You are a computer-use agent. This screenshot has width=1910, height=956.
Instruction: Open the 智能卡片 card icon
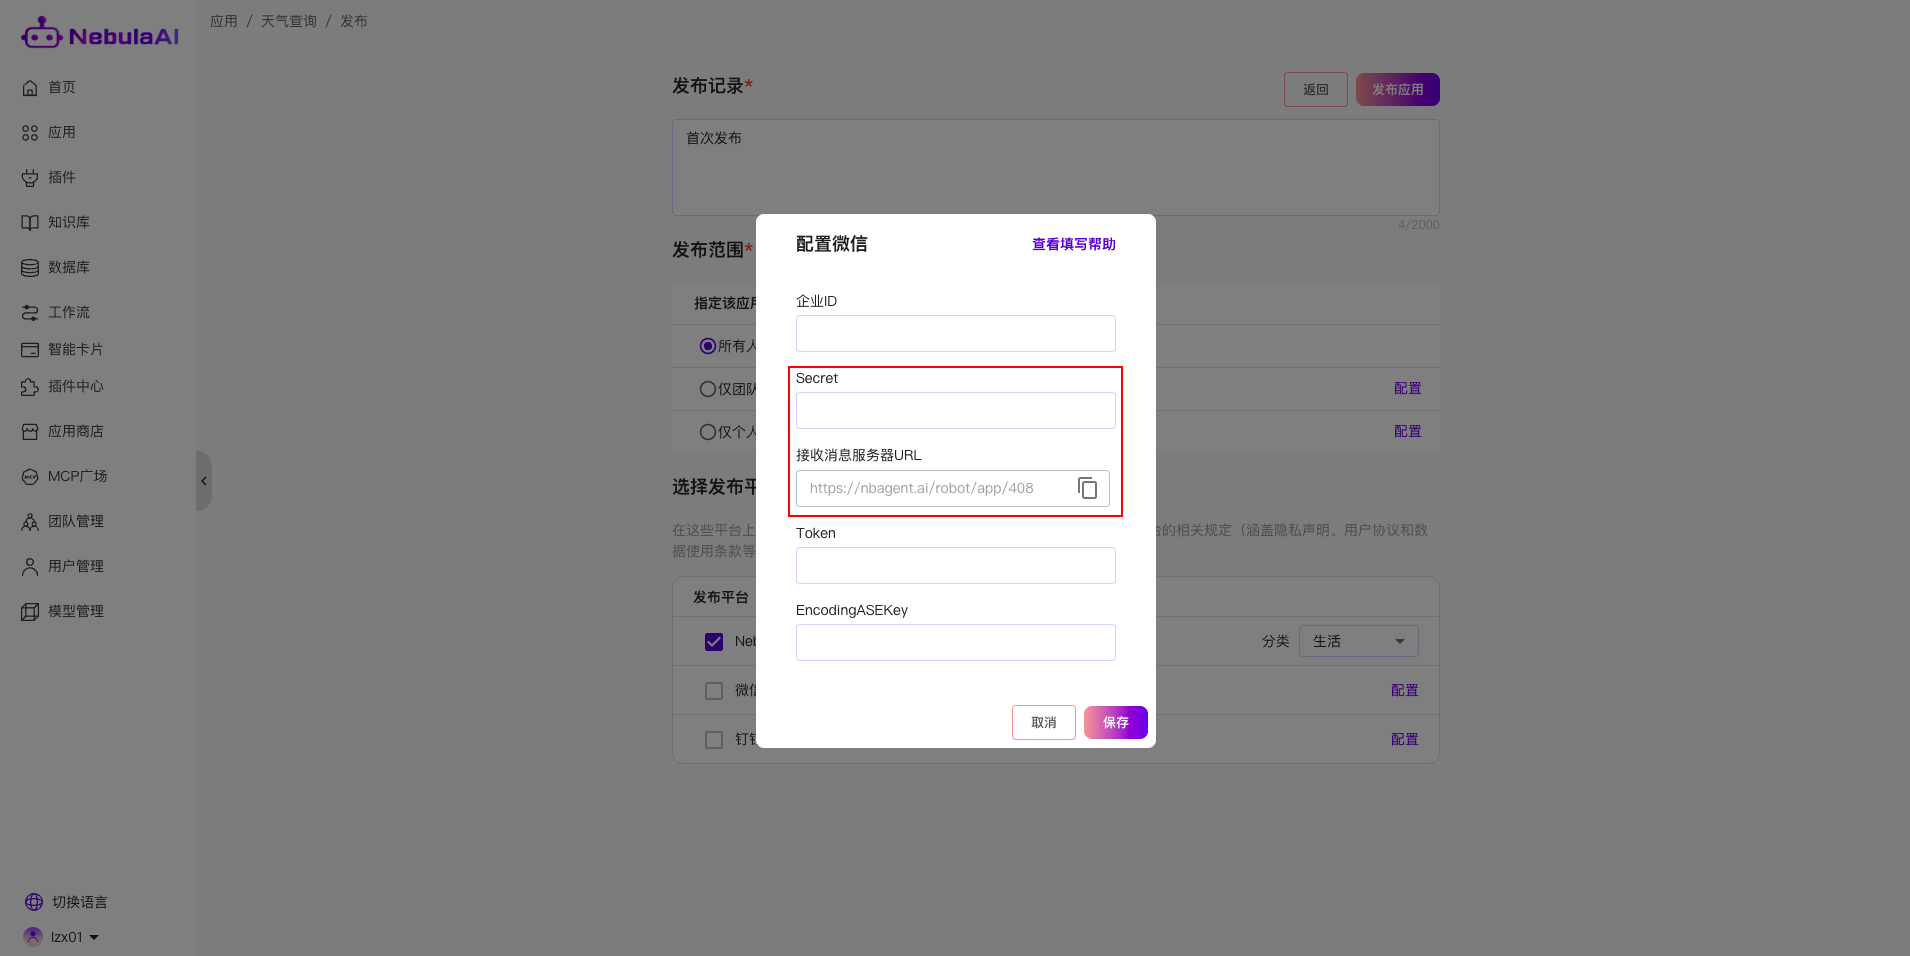click(x=30, y=350)
